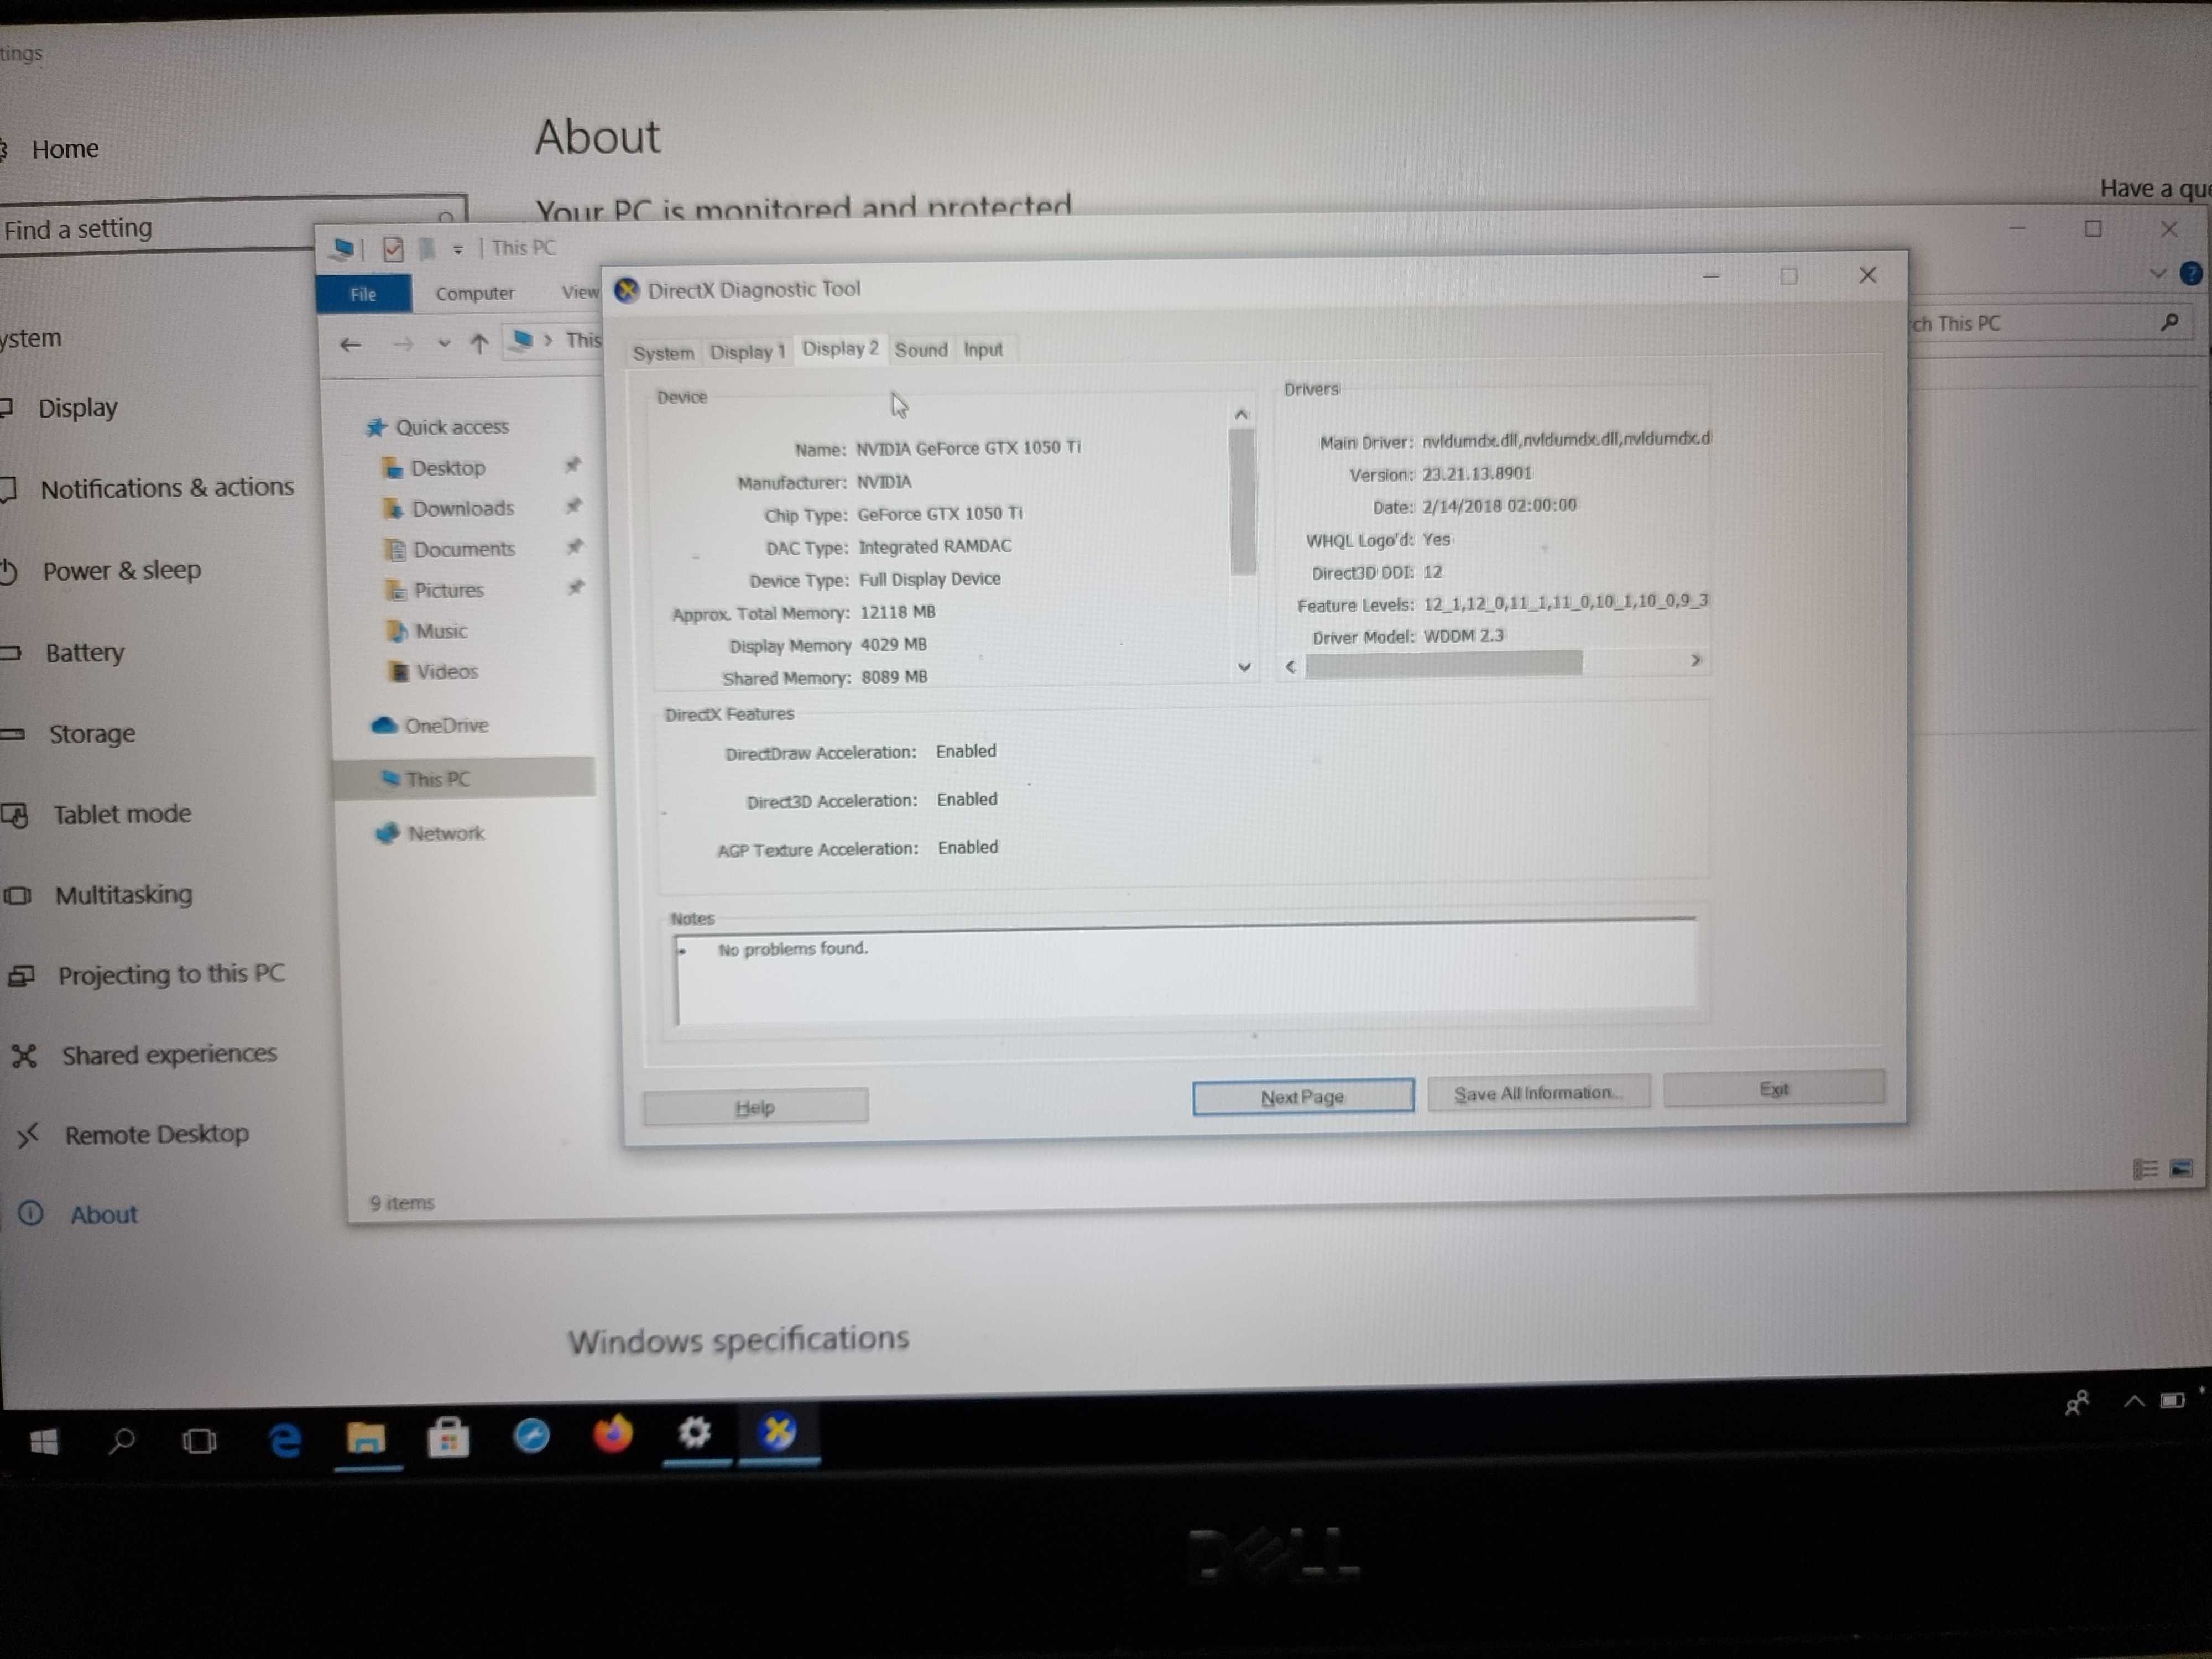Open the Task View taskbar icon

pos(199,1441)
